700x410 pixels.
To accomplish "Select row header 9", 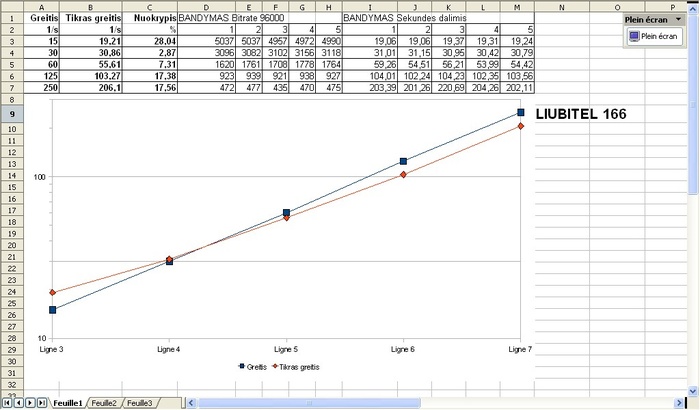I will coord(10,115).
